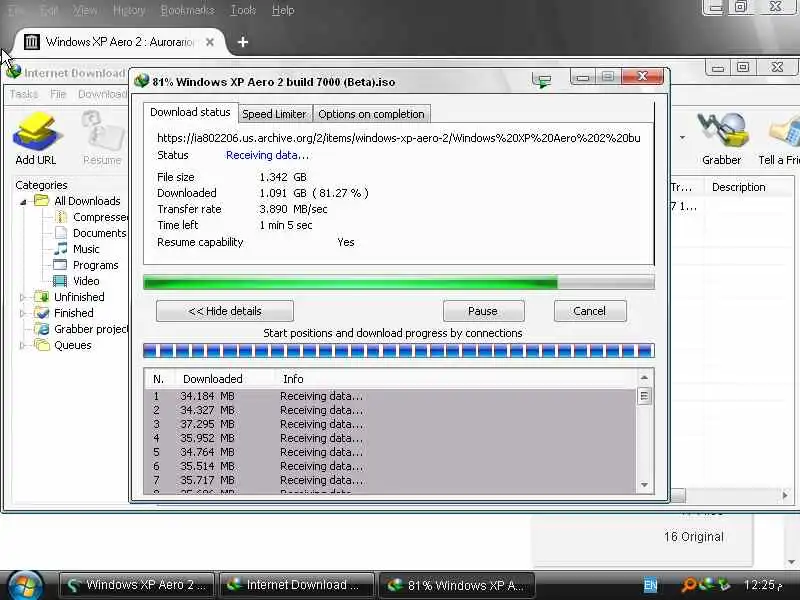The height and width of the screenshot is (600, 800).
Task: Switch to the Speed Limiter tab
Action: (x=274, y=114)
